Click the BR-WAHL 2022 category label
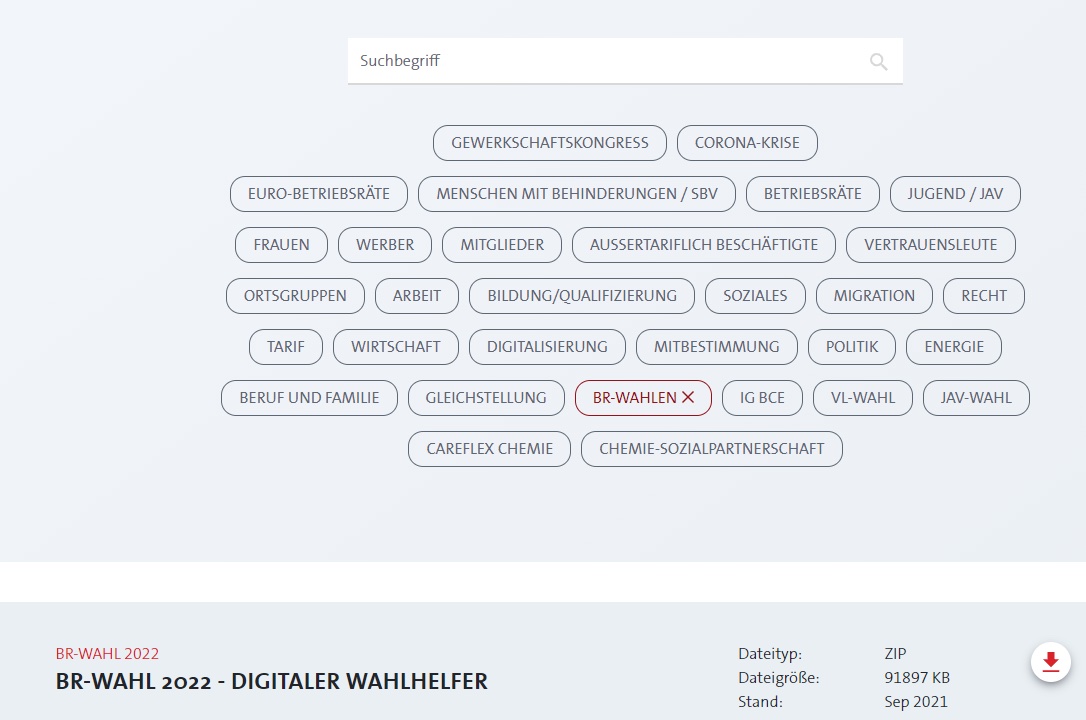This screenshot has width=1086, height=720. tap(107, 653)
